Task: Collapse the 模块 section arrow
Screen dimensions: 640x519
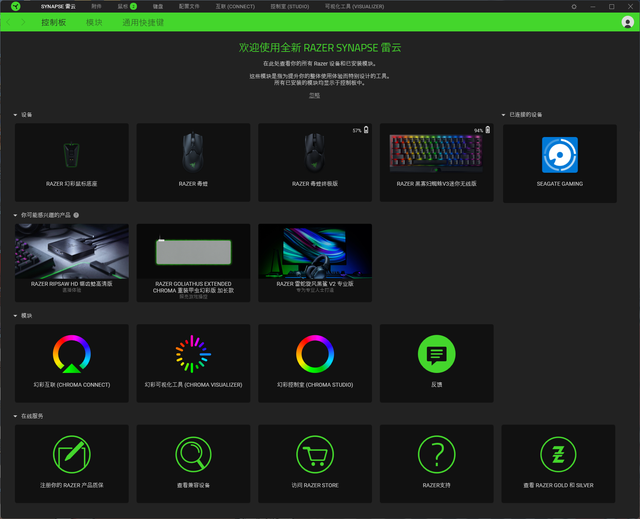Action: [15, 315]
